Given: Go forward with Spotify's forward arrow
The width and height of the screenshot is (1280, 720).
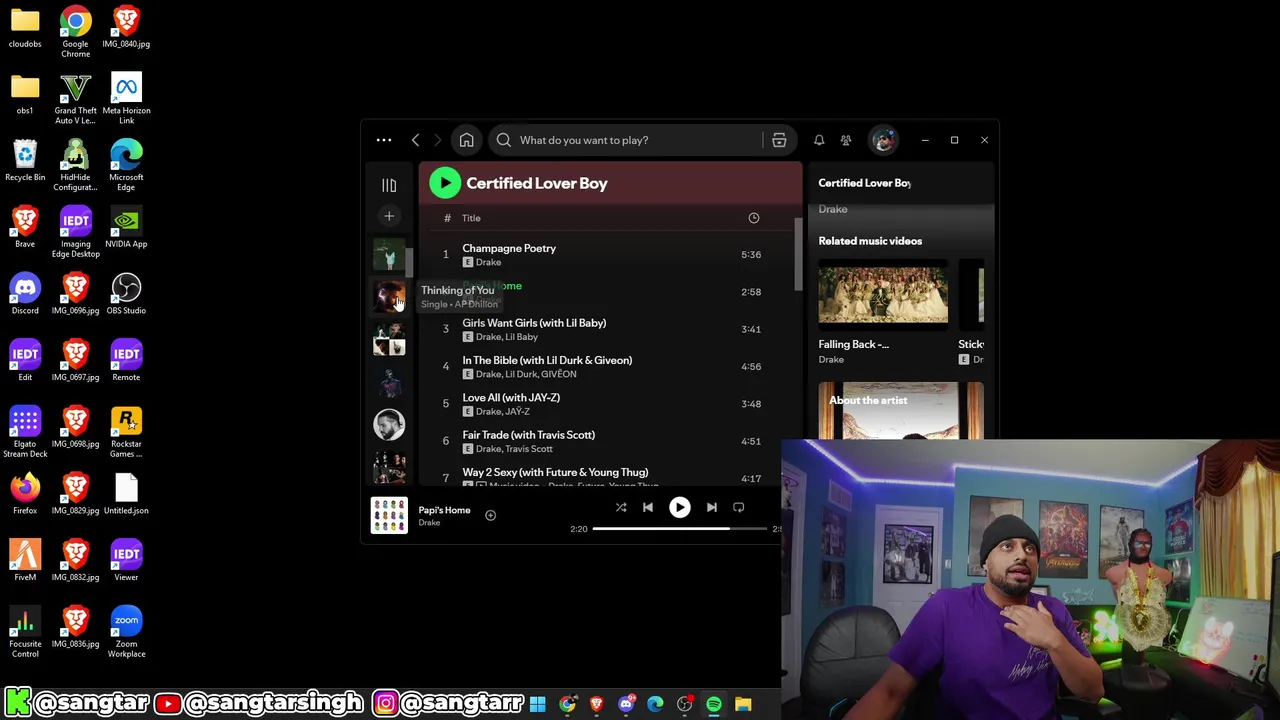Looking at the screenshot, I should [x=437, y=140].
